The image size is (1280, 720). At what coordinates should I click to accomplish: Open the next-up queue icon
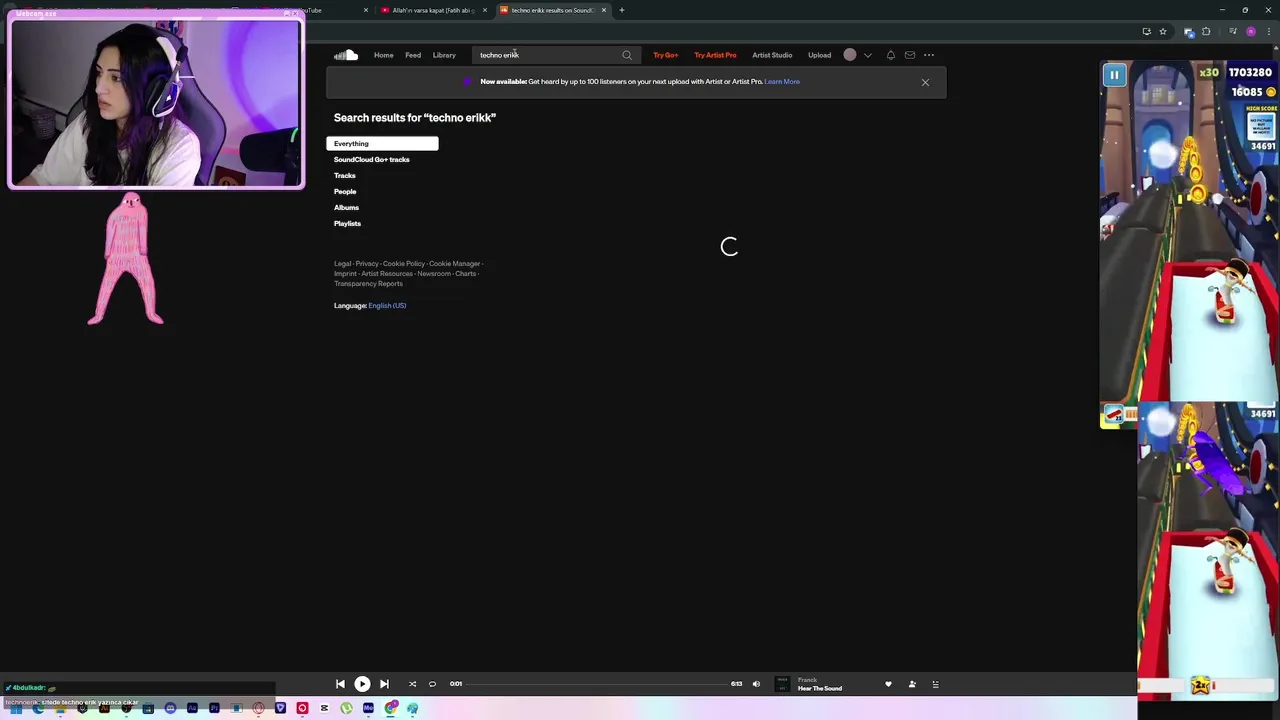[x=935, y=684]
